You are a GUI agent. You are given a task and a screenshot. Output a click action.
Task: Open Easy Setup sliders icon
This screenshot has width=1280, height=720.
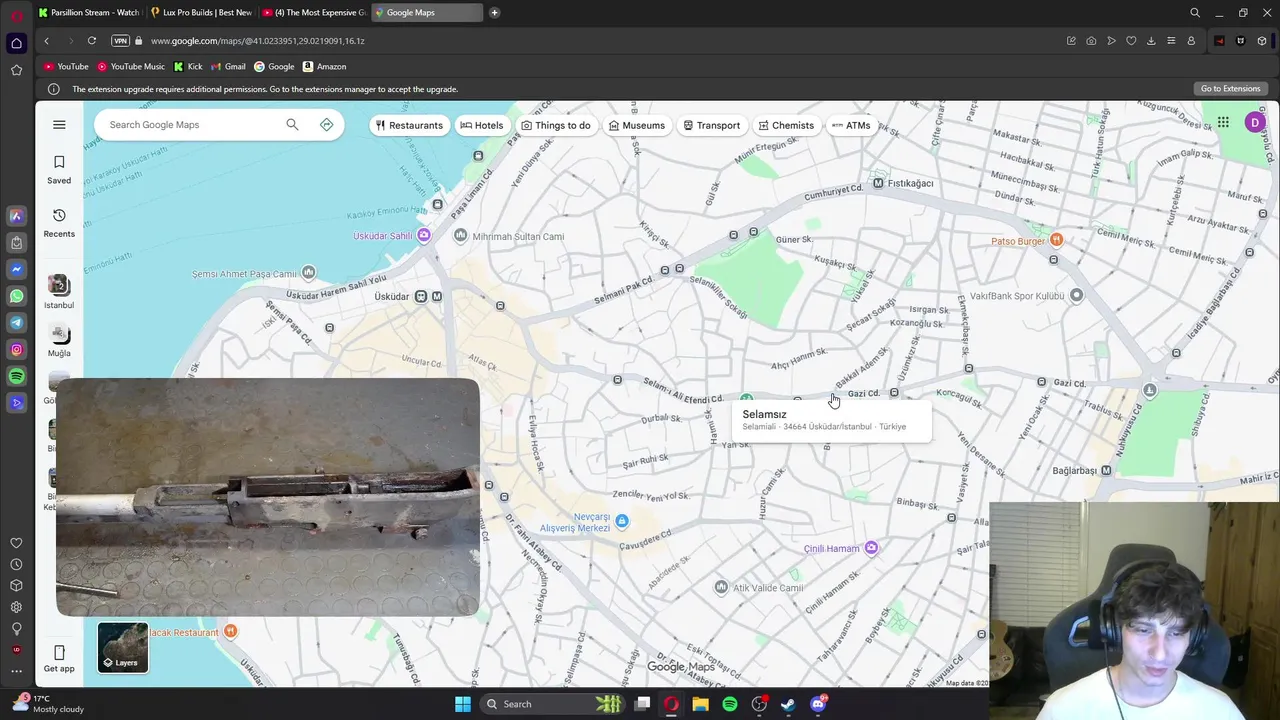1171,41
